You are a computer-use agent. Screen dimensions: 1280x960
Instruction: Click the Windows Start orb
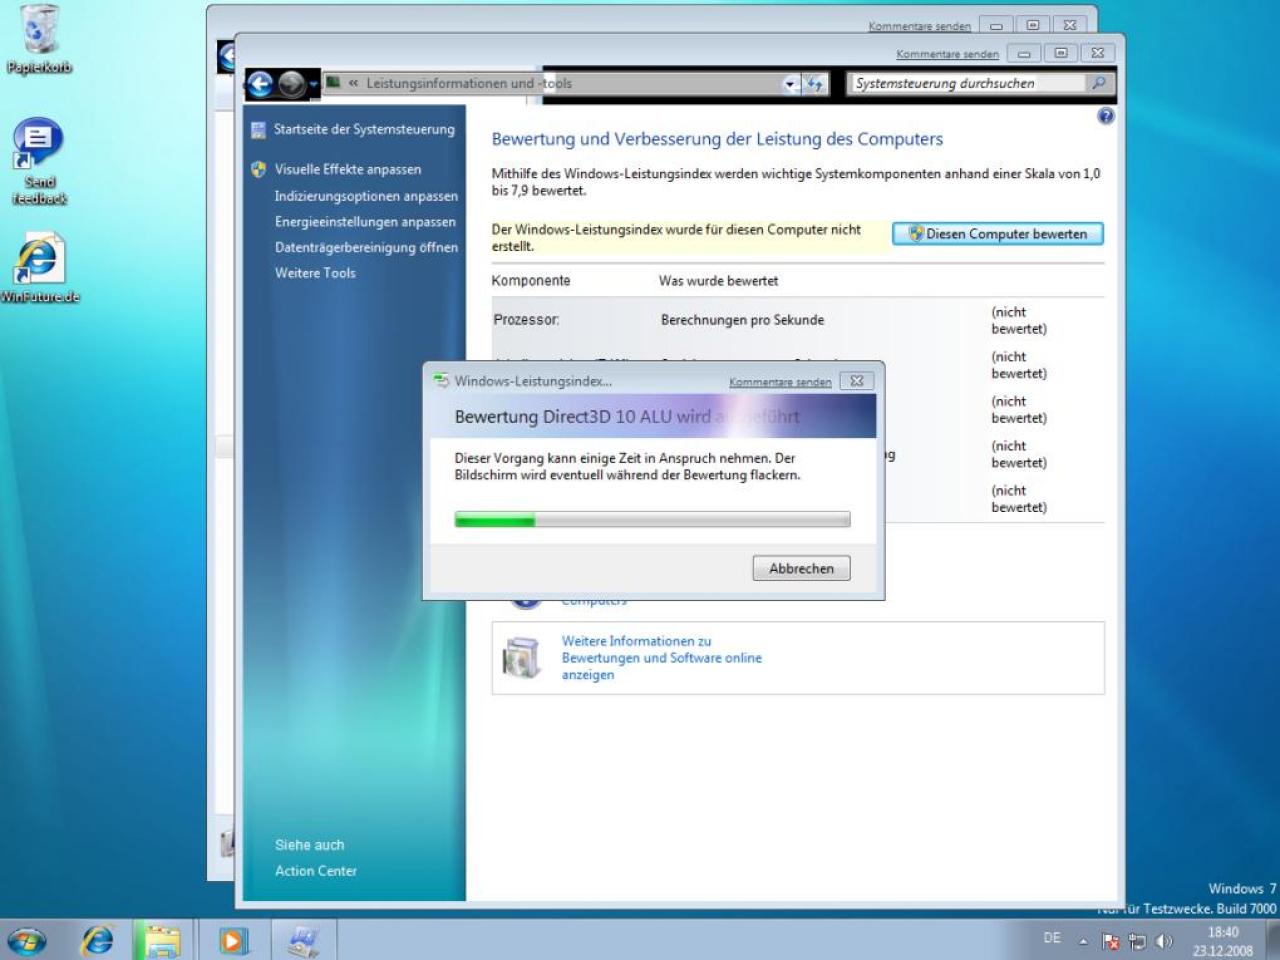pyautogui.click(x=27, y=940)
